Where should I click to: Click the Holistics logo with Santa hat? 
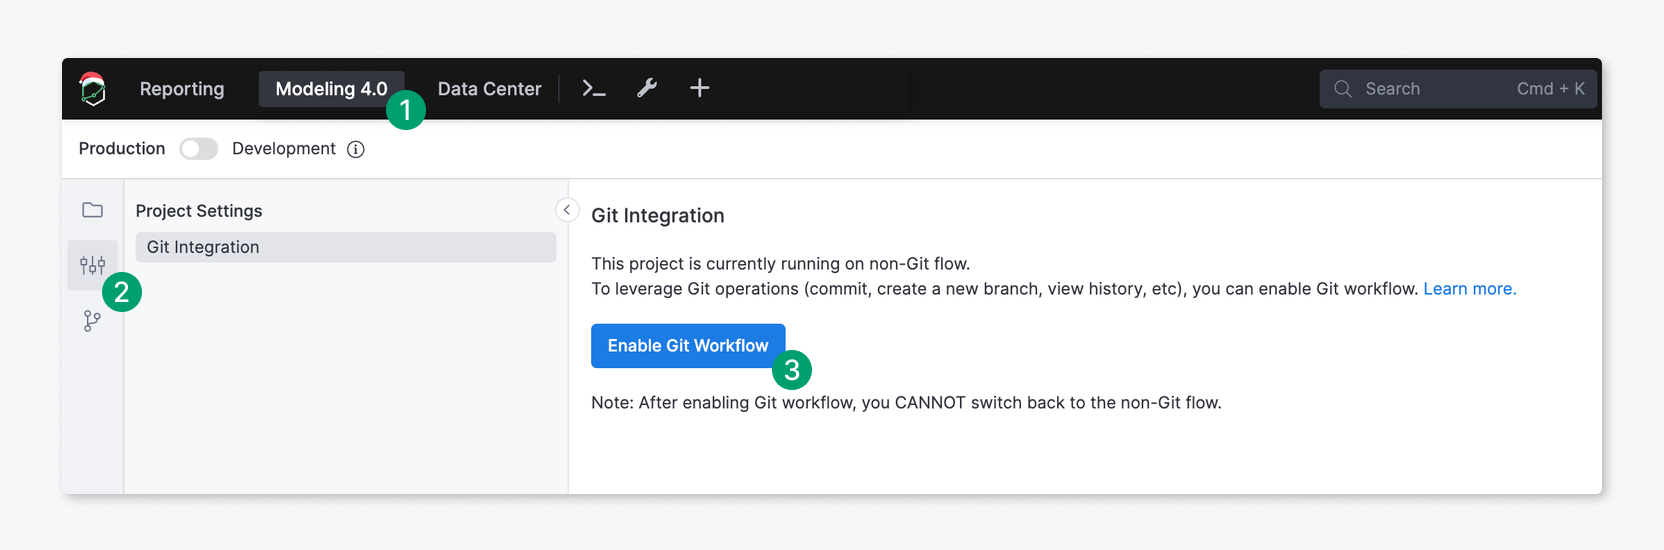click(93, 89)
